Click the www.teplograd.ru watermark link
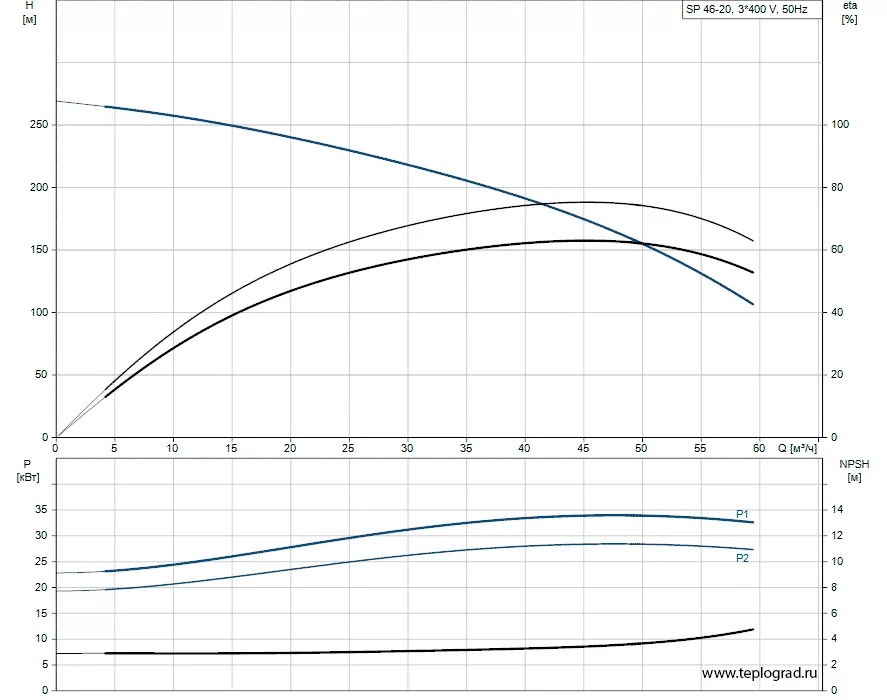The image size is (887, 700). click(x=759, y=673)
